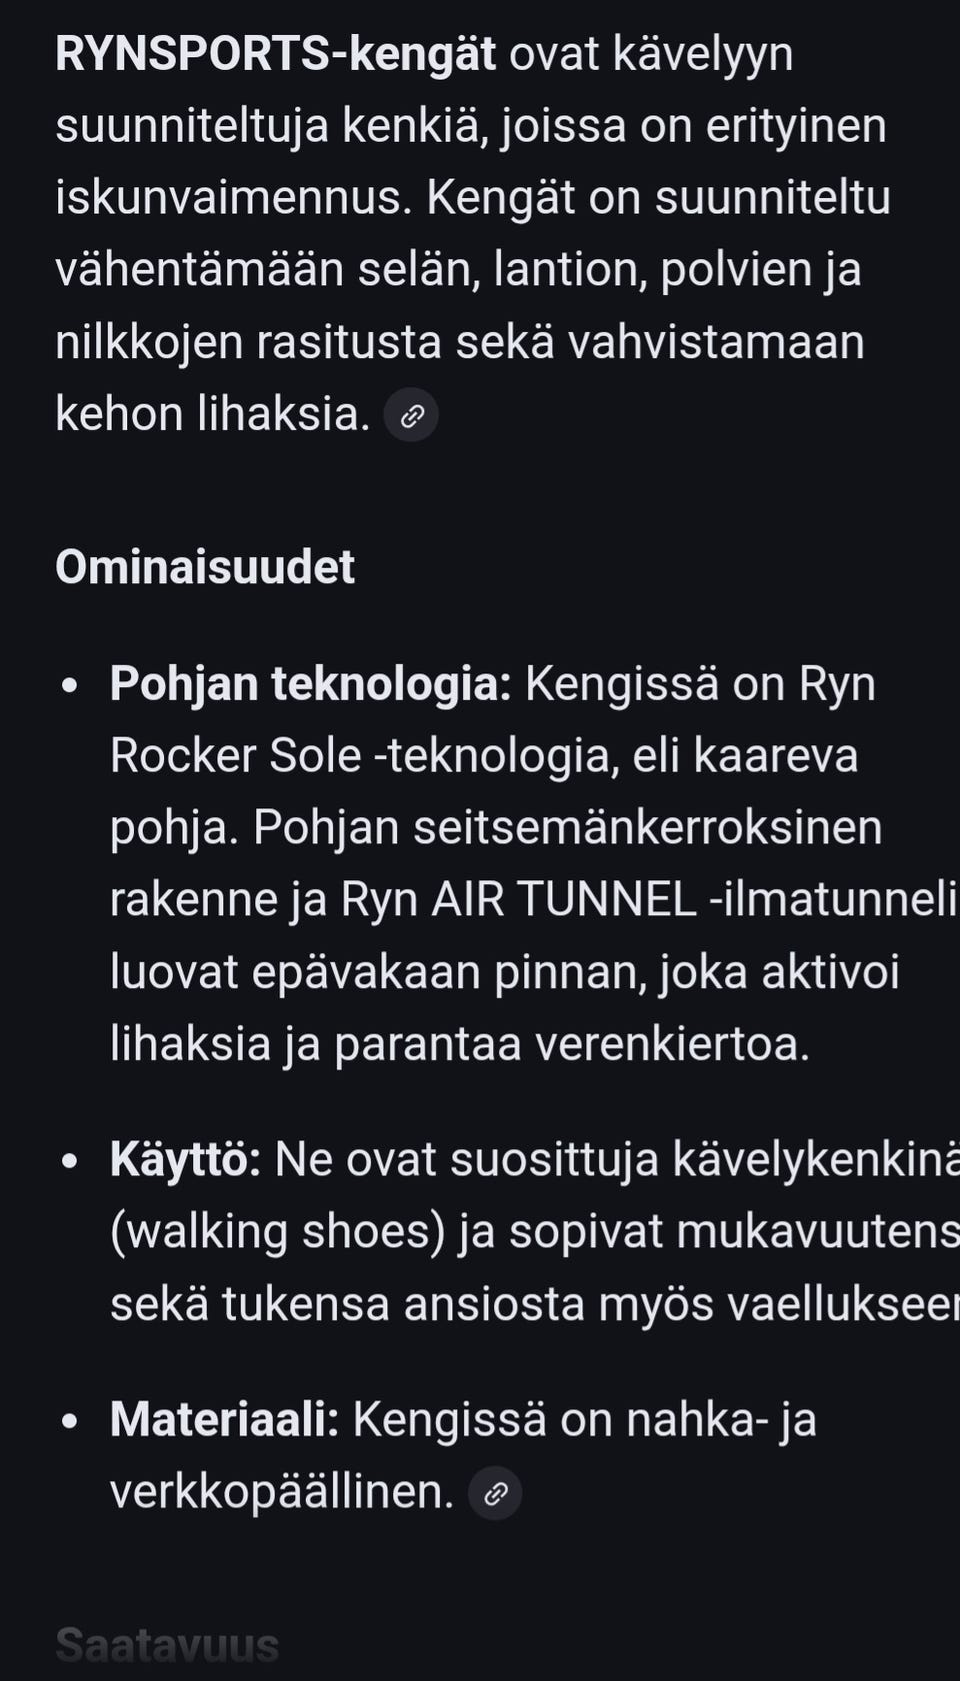Image resolution: width=960 pixels, height=1681 pixels.
Task: Click the round citation badge in the Materiaali section
Action: click(495, 1492)
